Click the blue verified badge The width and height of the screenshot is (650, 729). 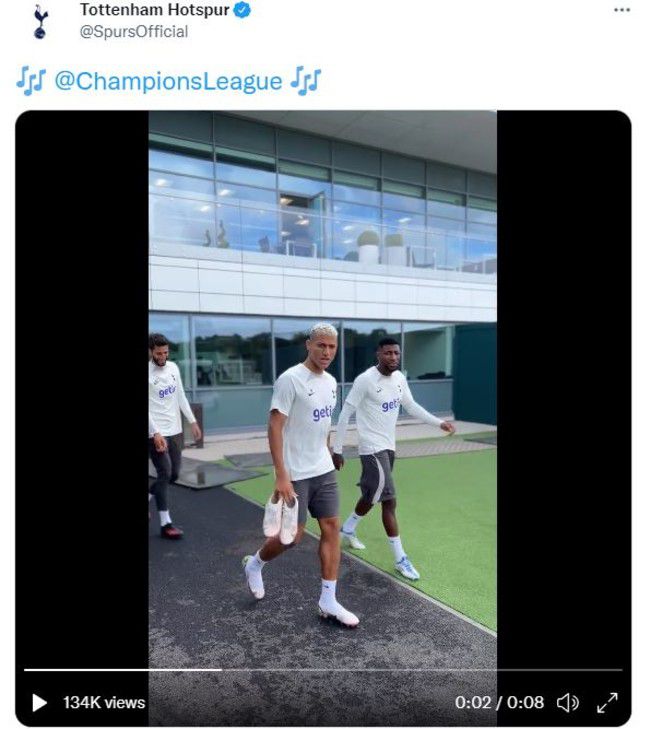pyautogui.click(x=242, y=10)
